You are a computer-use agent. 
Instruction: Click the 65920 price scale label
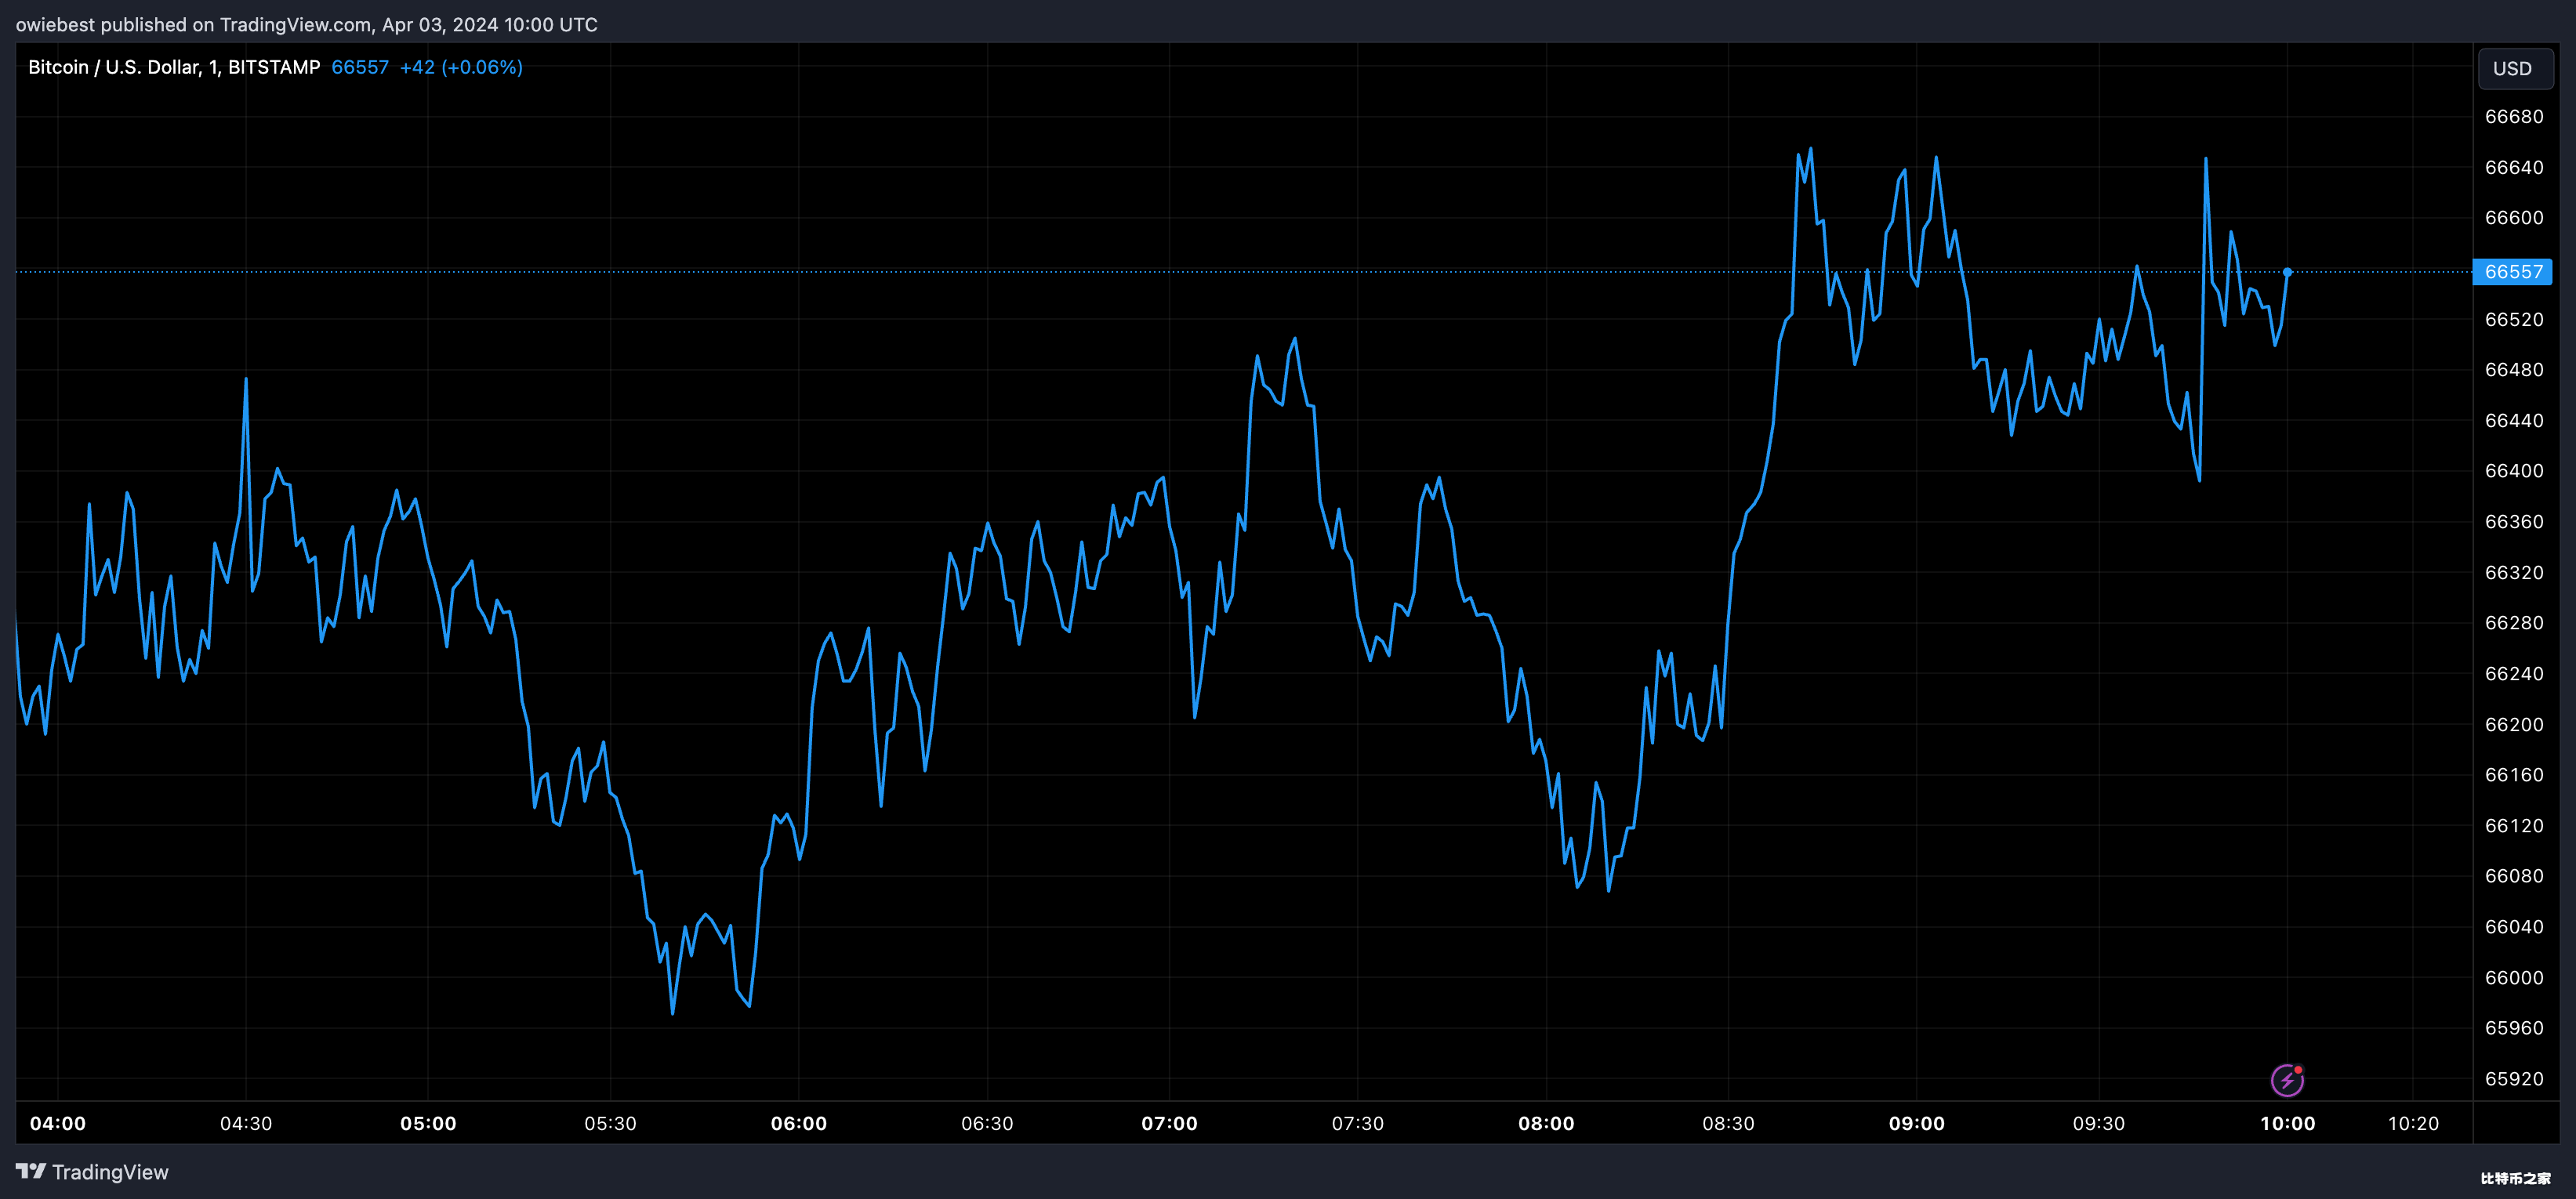pyautogui.click(x=2514, y=1079)
